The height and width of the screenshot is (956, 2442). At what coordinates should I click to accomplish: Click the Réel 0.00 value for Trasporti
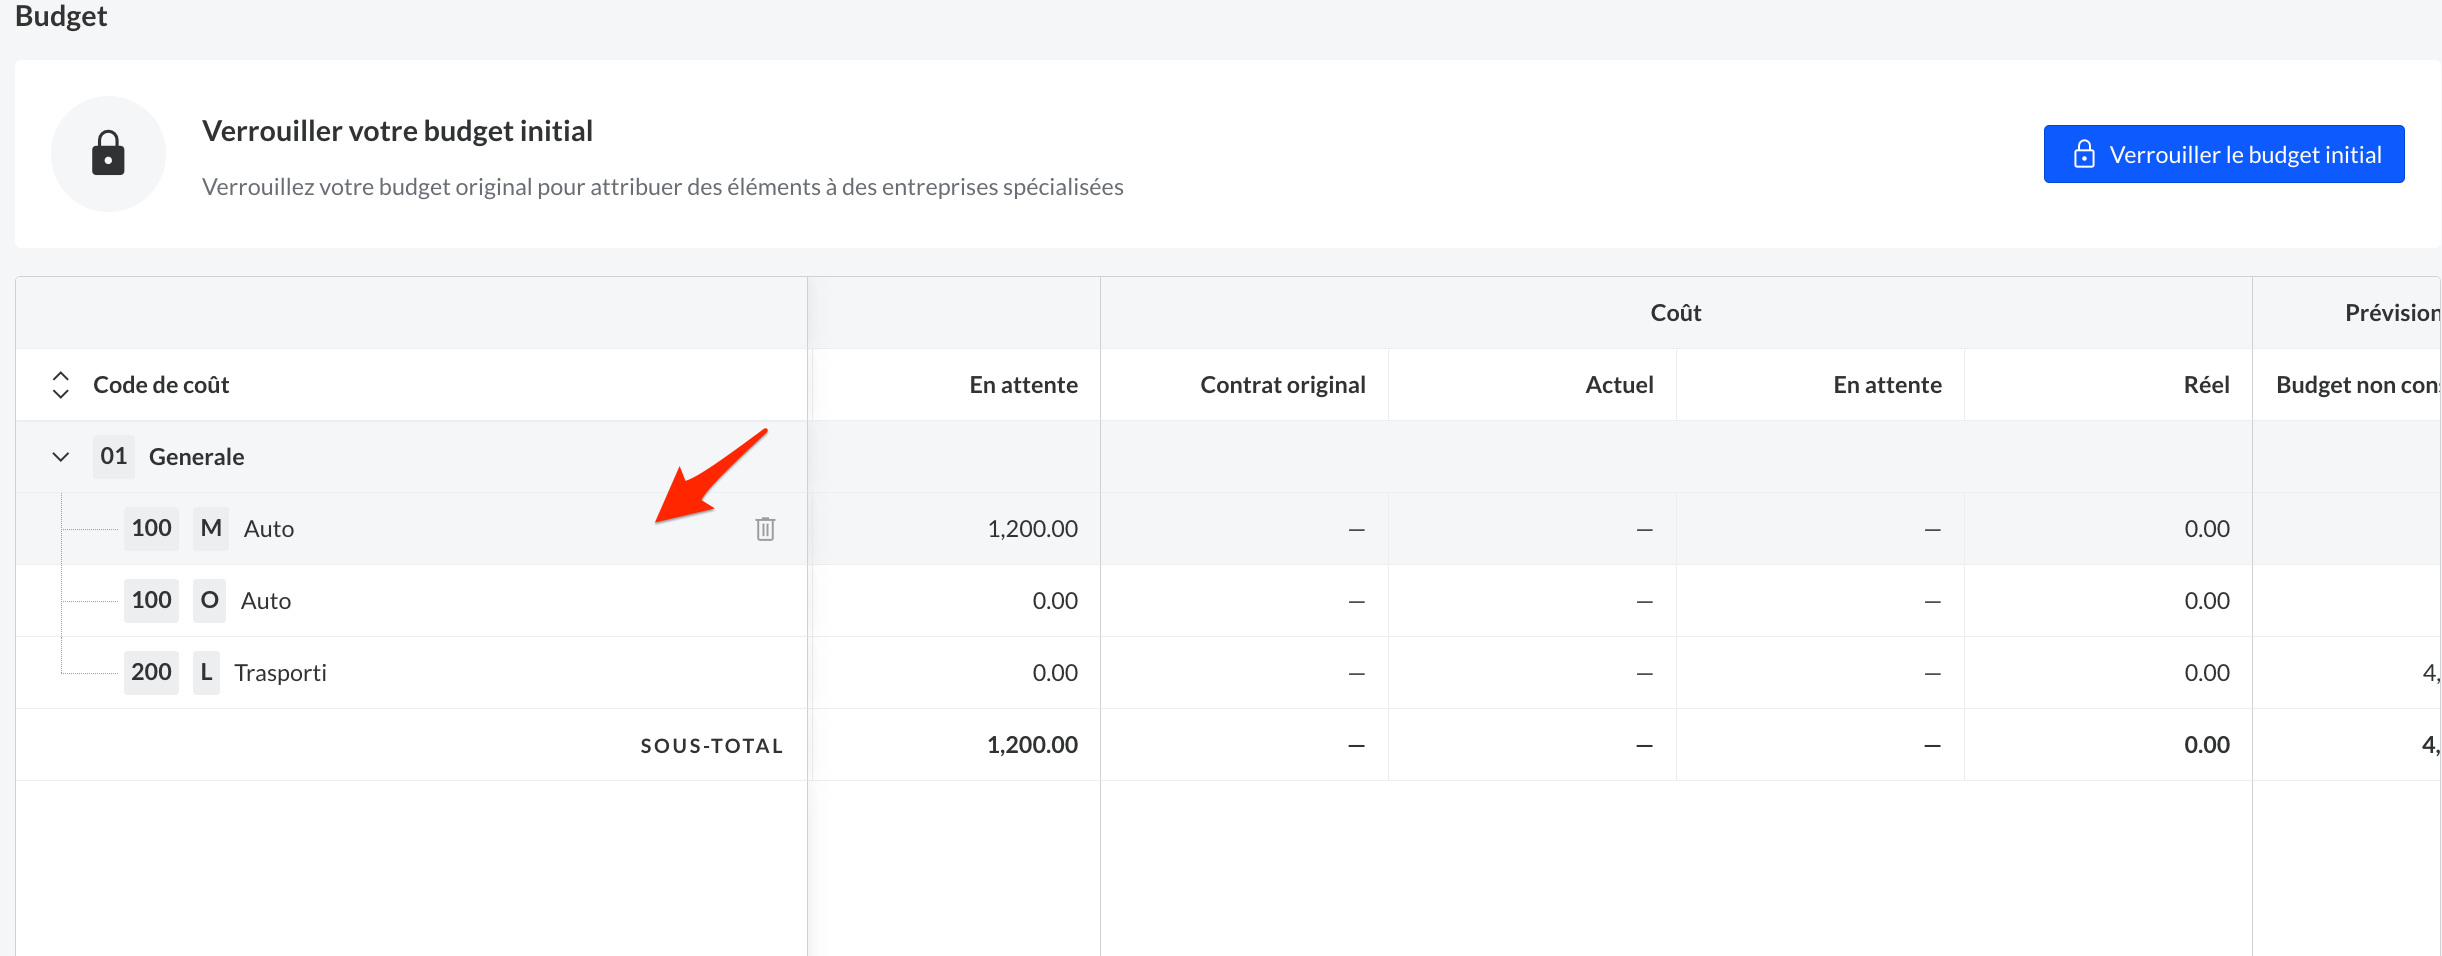tap(2206, 673)
